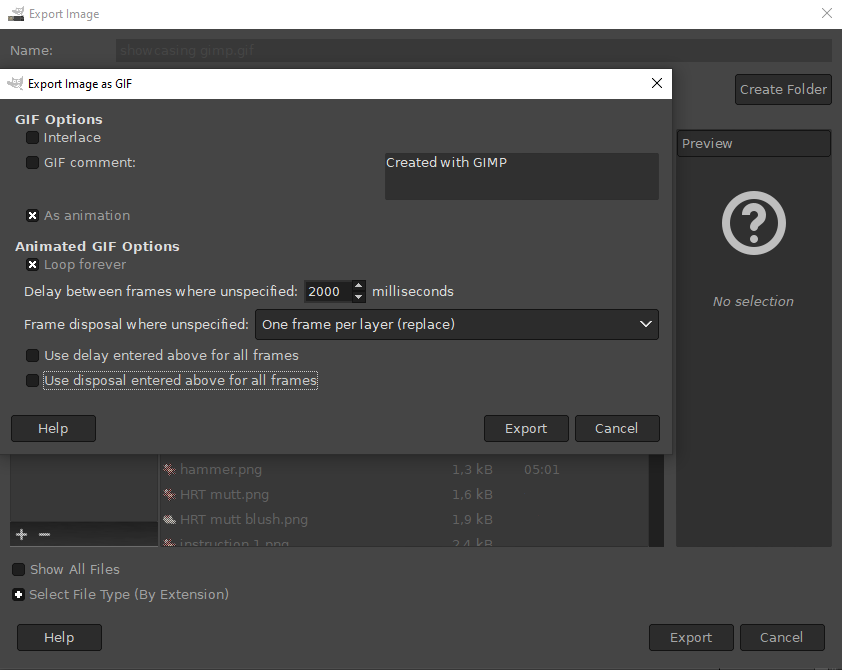Click the question mark preview icon
This screenshot has width=842, height=670.
pyautogui.click(x=753, y=223)
